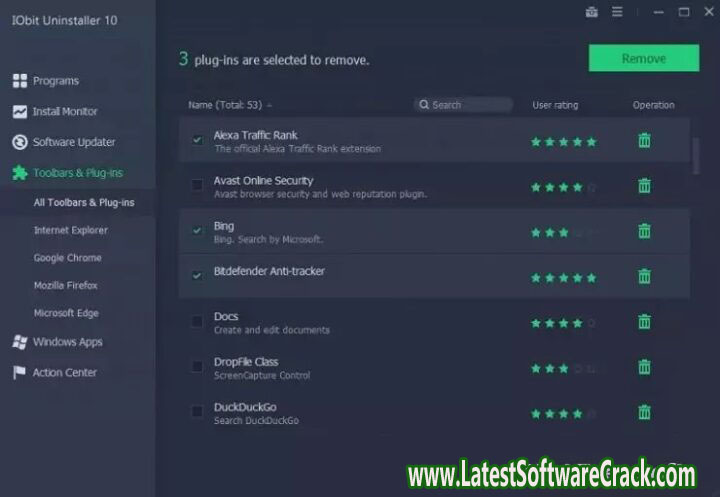Delete Alexa Traffic Rank with trash icon
720x497 pixels.
[644, 140]
